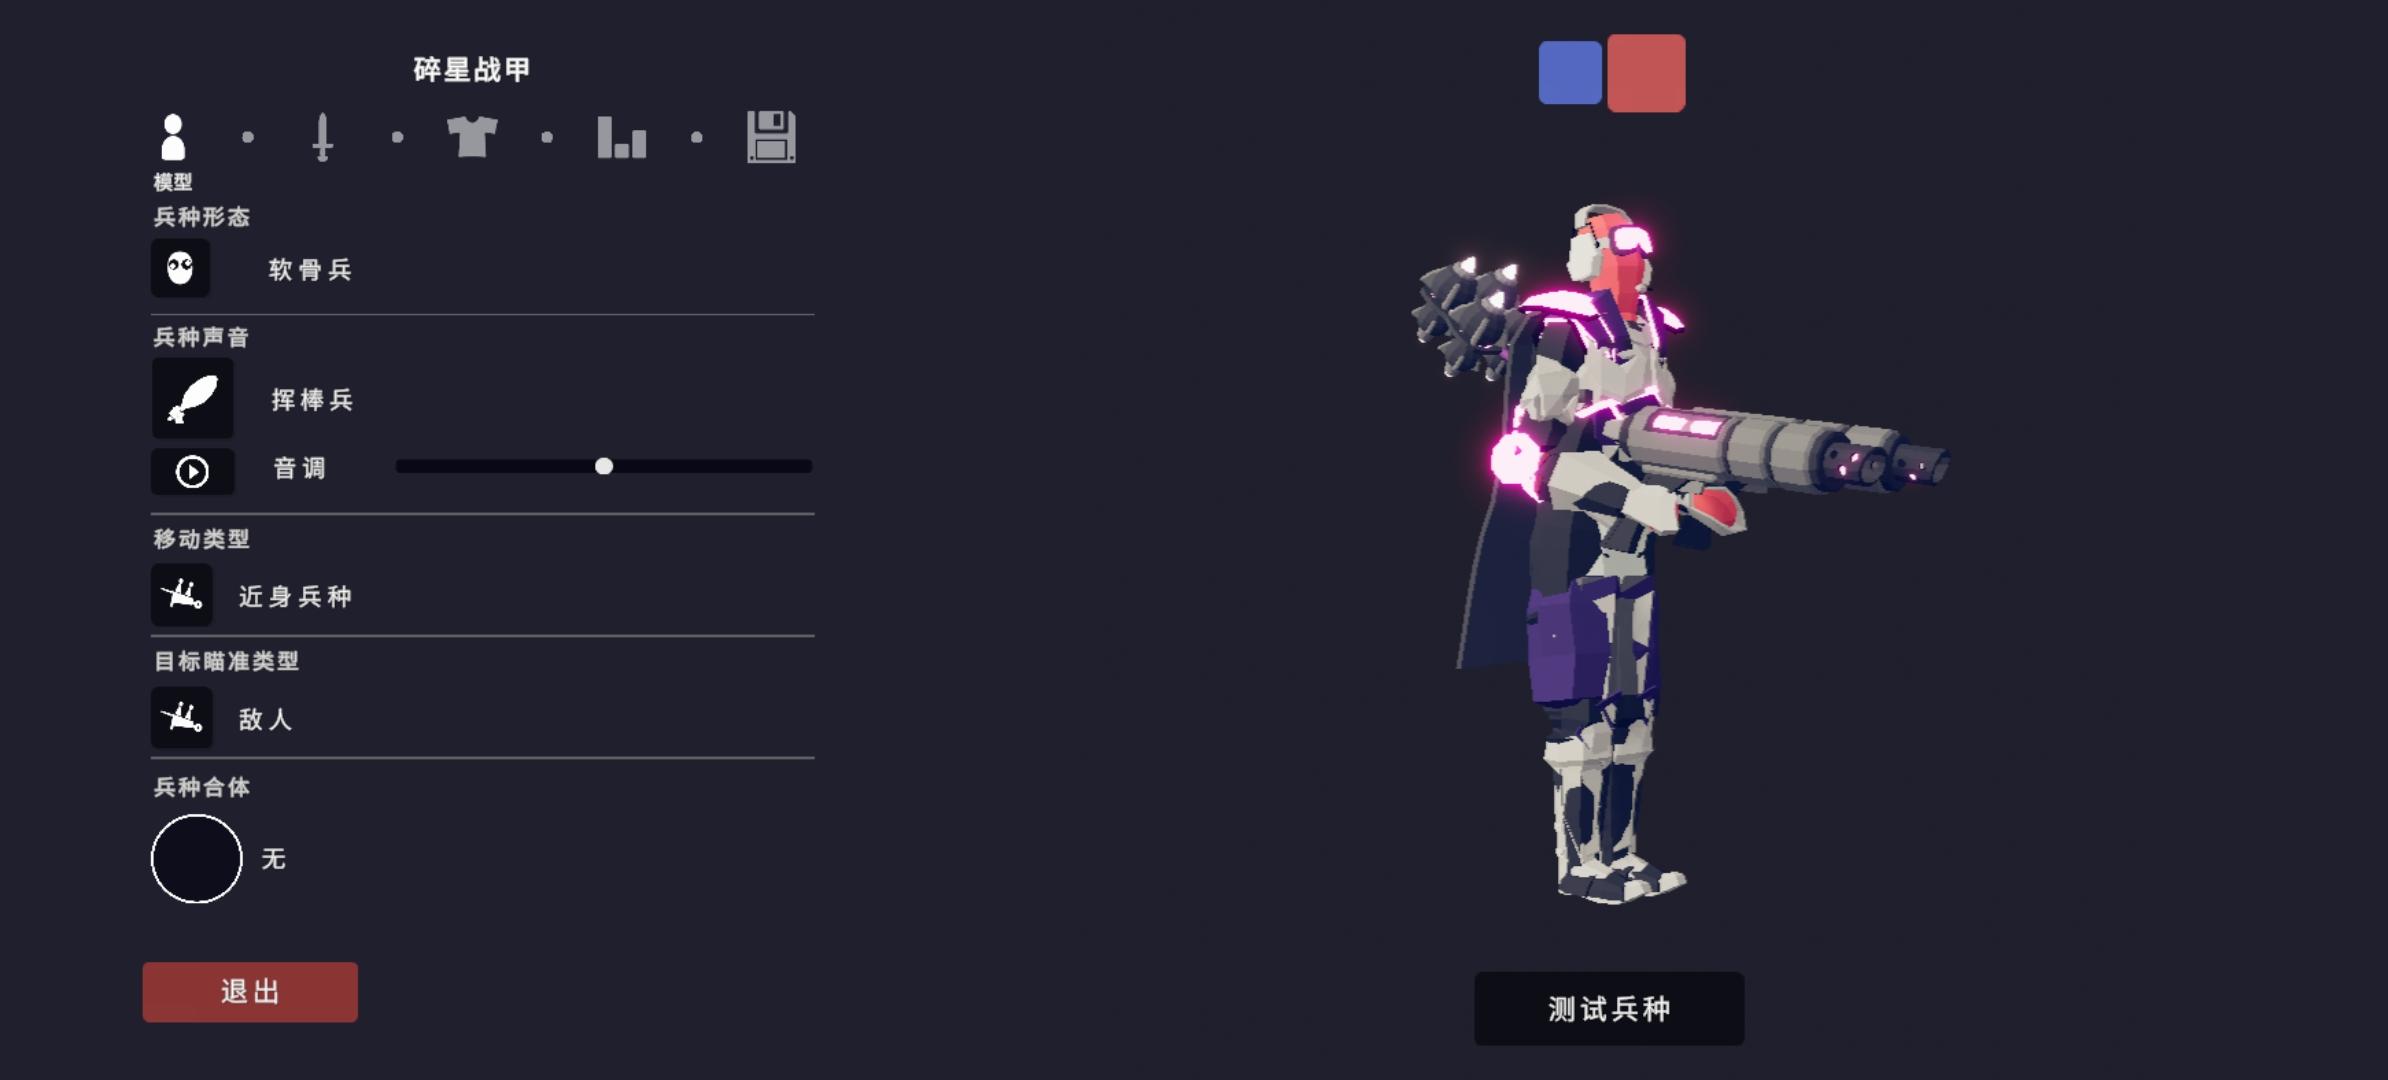This screenshot has width=2388, height=1080.
Task: Select the unit merge empty circle
Action: (x=196, y=859)
